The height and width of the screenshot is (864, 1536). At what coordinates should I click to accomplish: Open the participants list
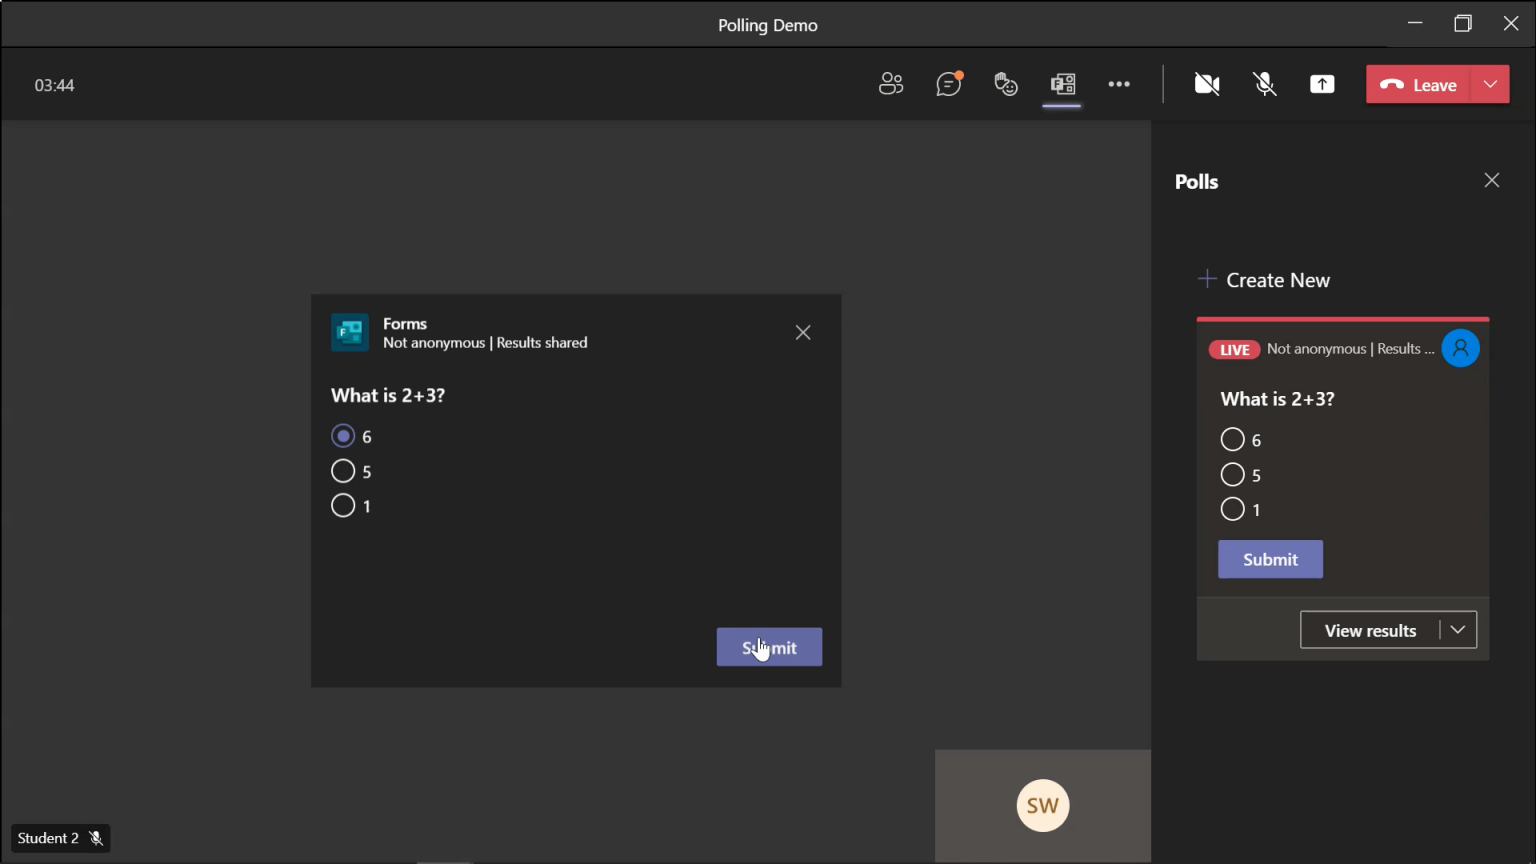(x=891, y=84)
